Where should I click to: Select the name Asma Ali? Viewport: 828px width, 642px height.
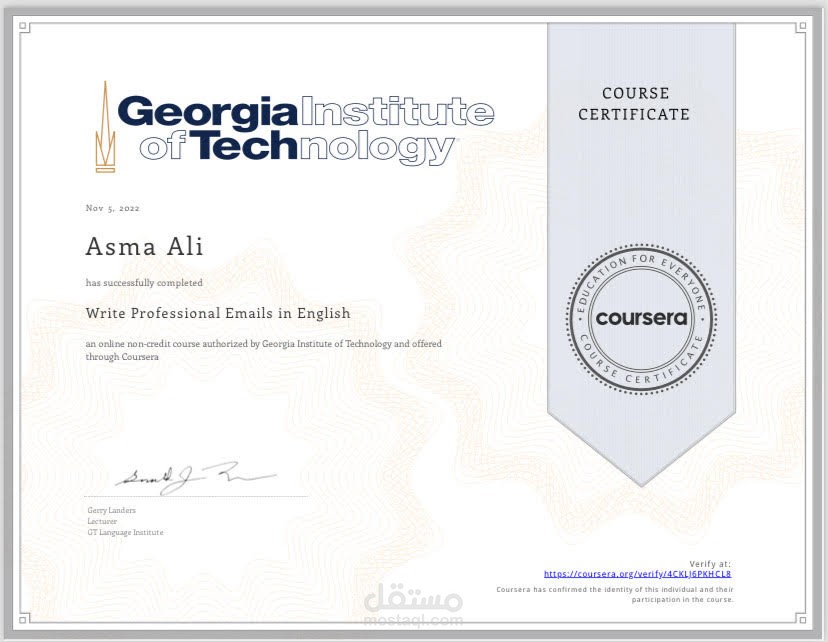coord(144,247)
